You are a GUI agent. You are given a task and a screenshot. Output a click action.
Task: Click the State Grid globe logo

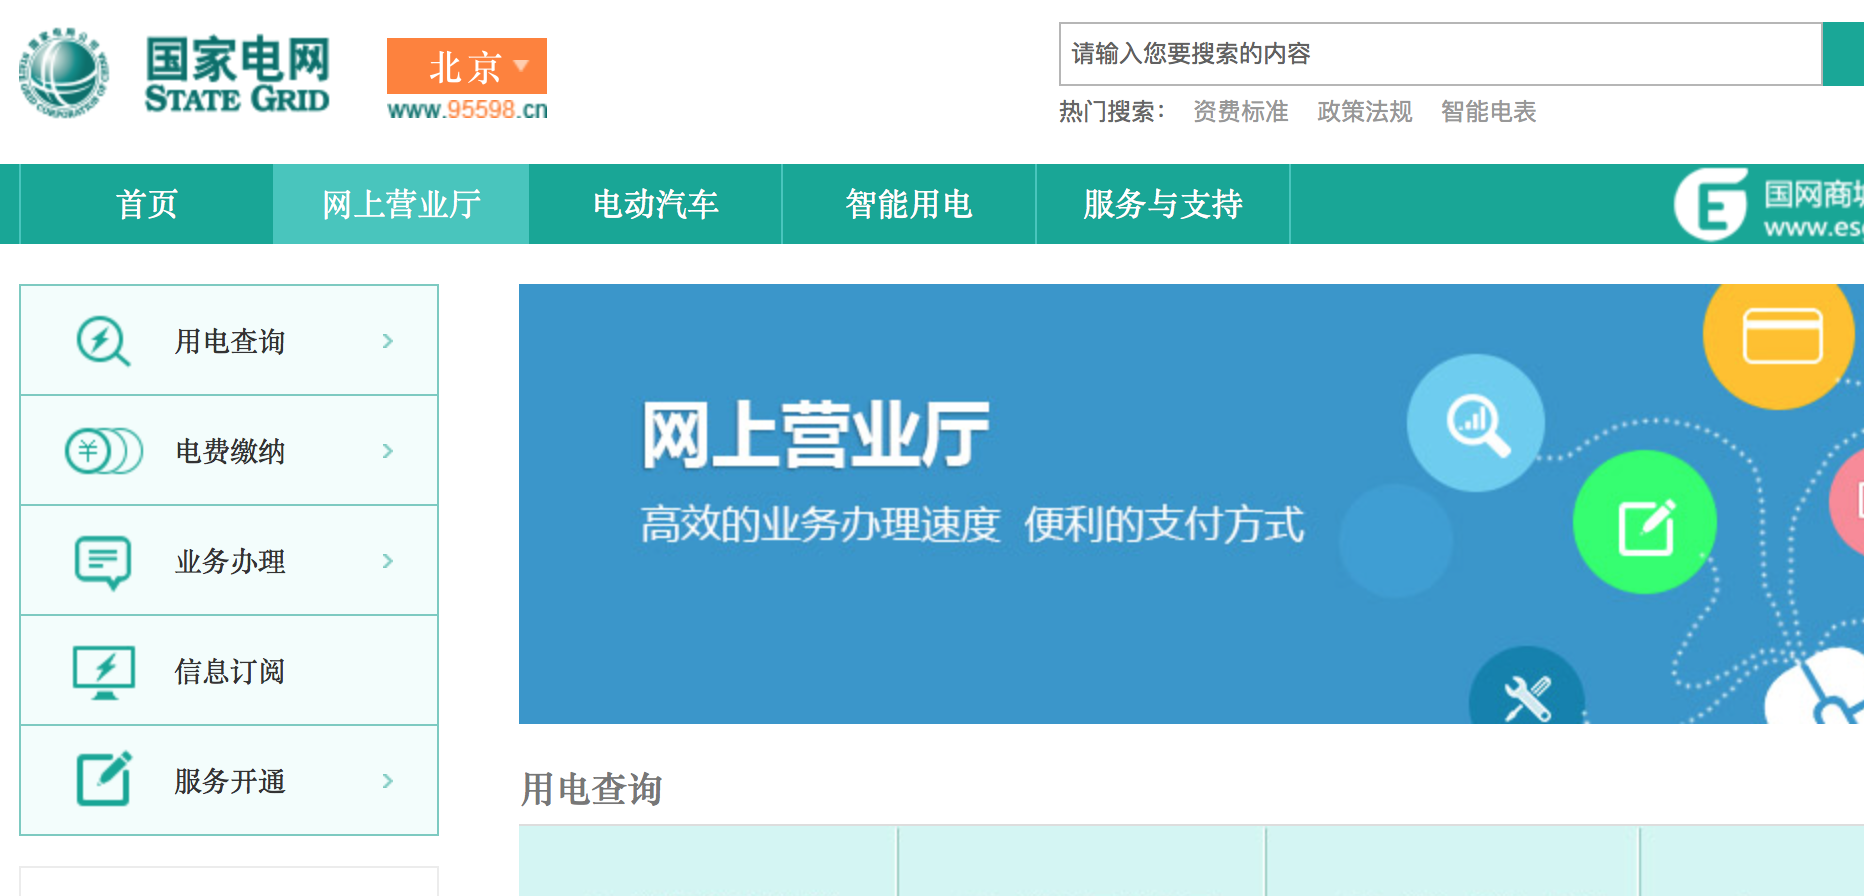coord(64,72)
